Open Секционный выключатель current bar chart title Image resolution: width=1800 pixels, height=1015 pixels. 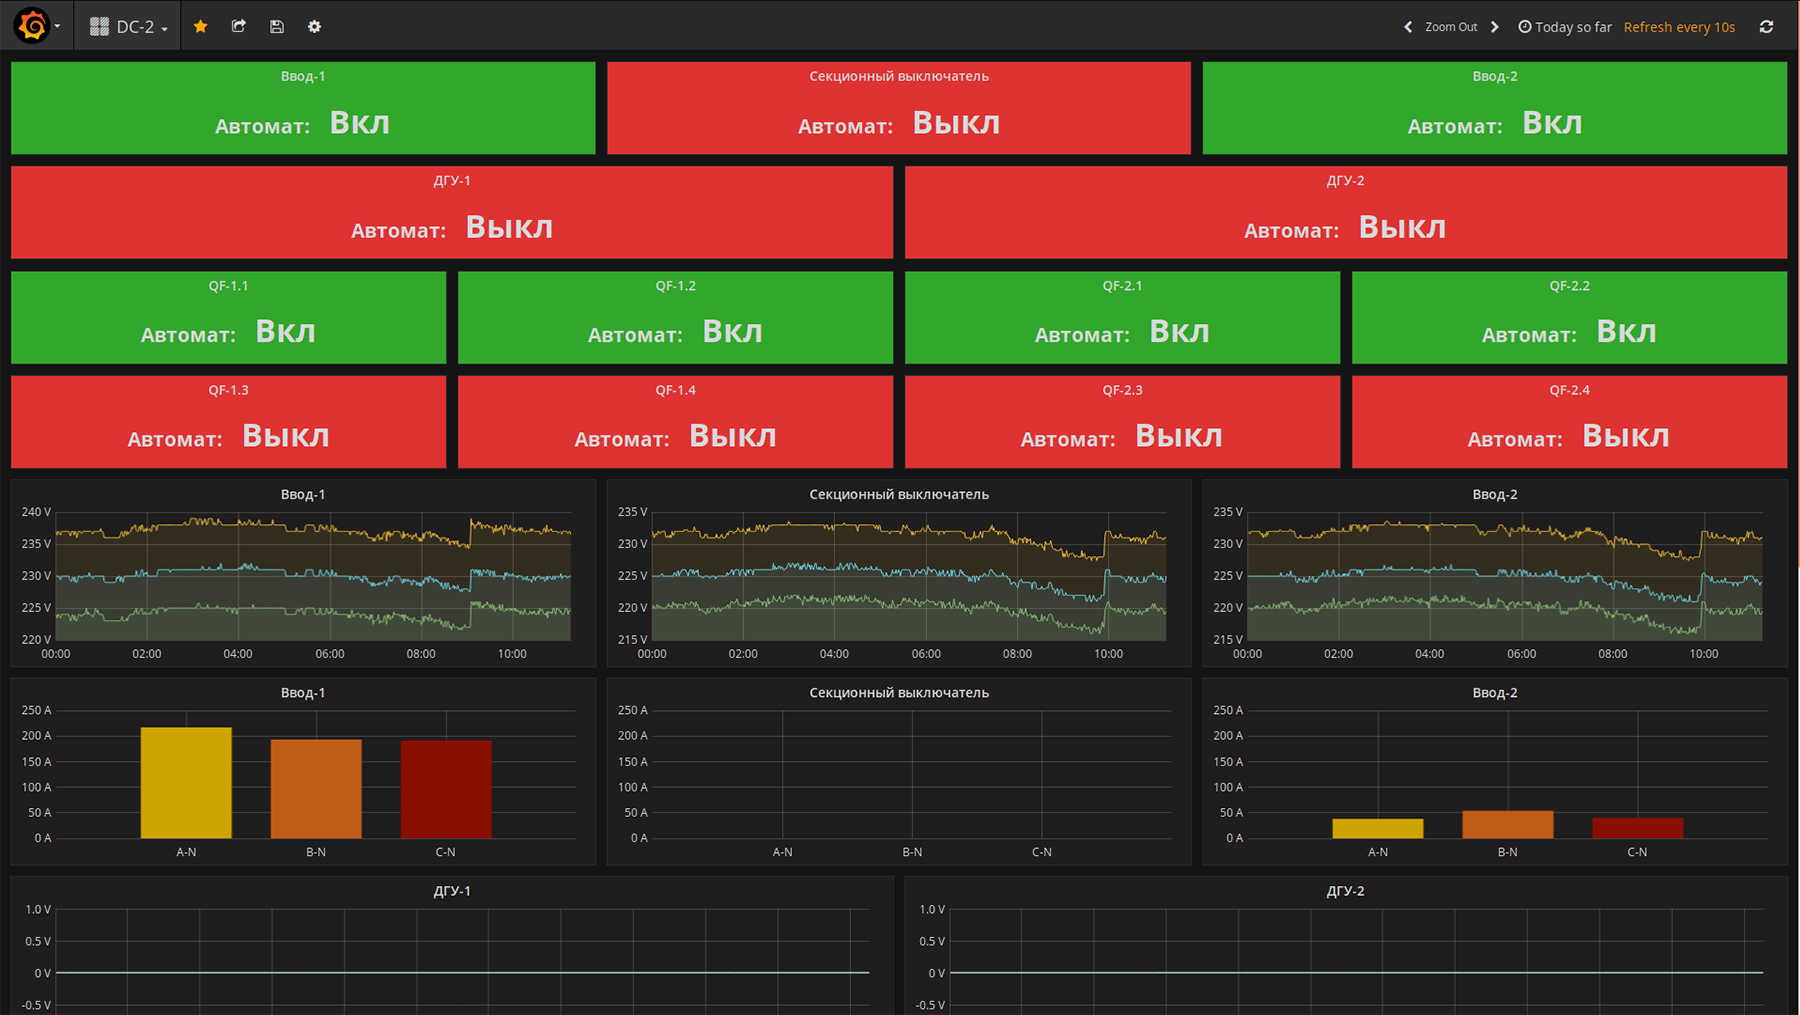(899, 692)
